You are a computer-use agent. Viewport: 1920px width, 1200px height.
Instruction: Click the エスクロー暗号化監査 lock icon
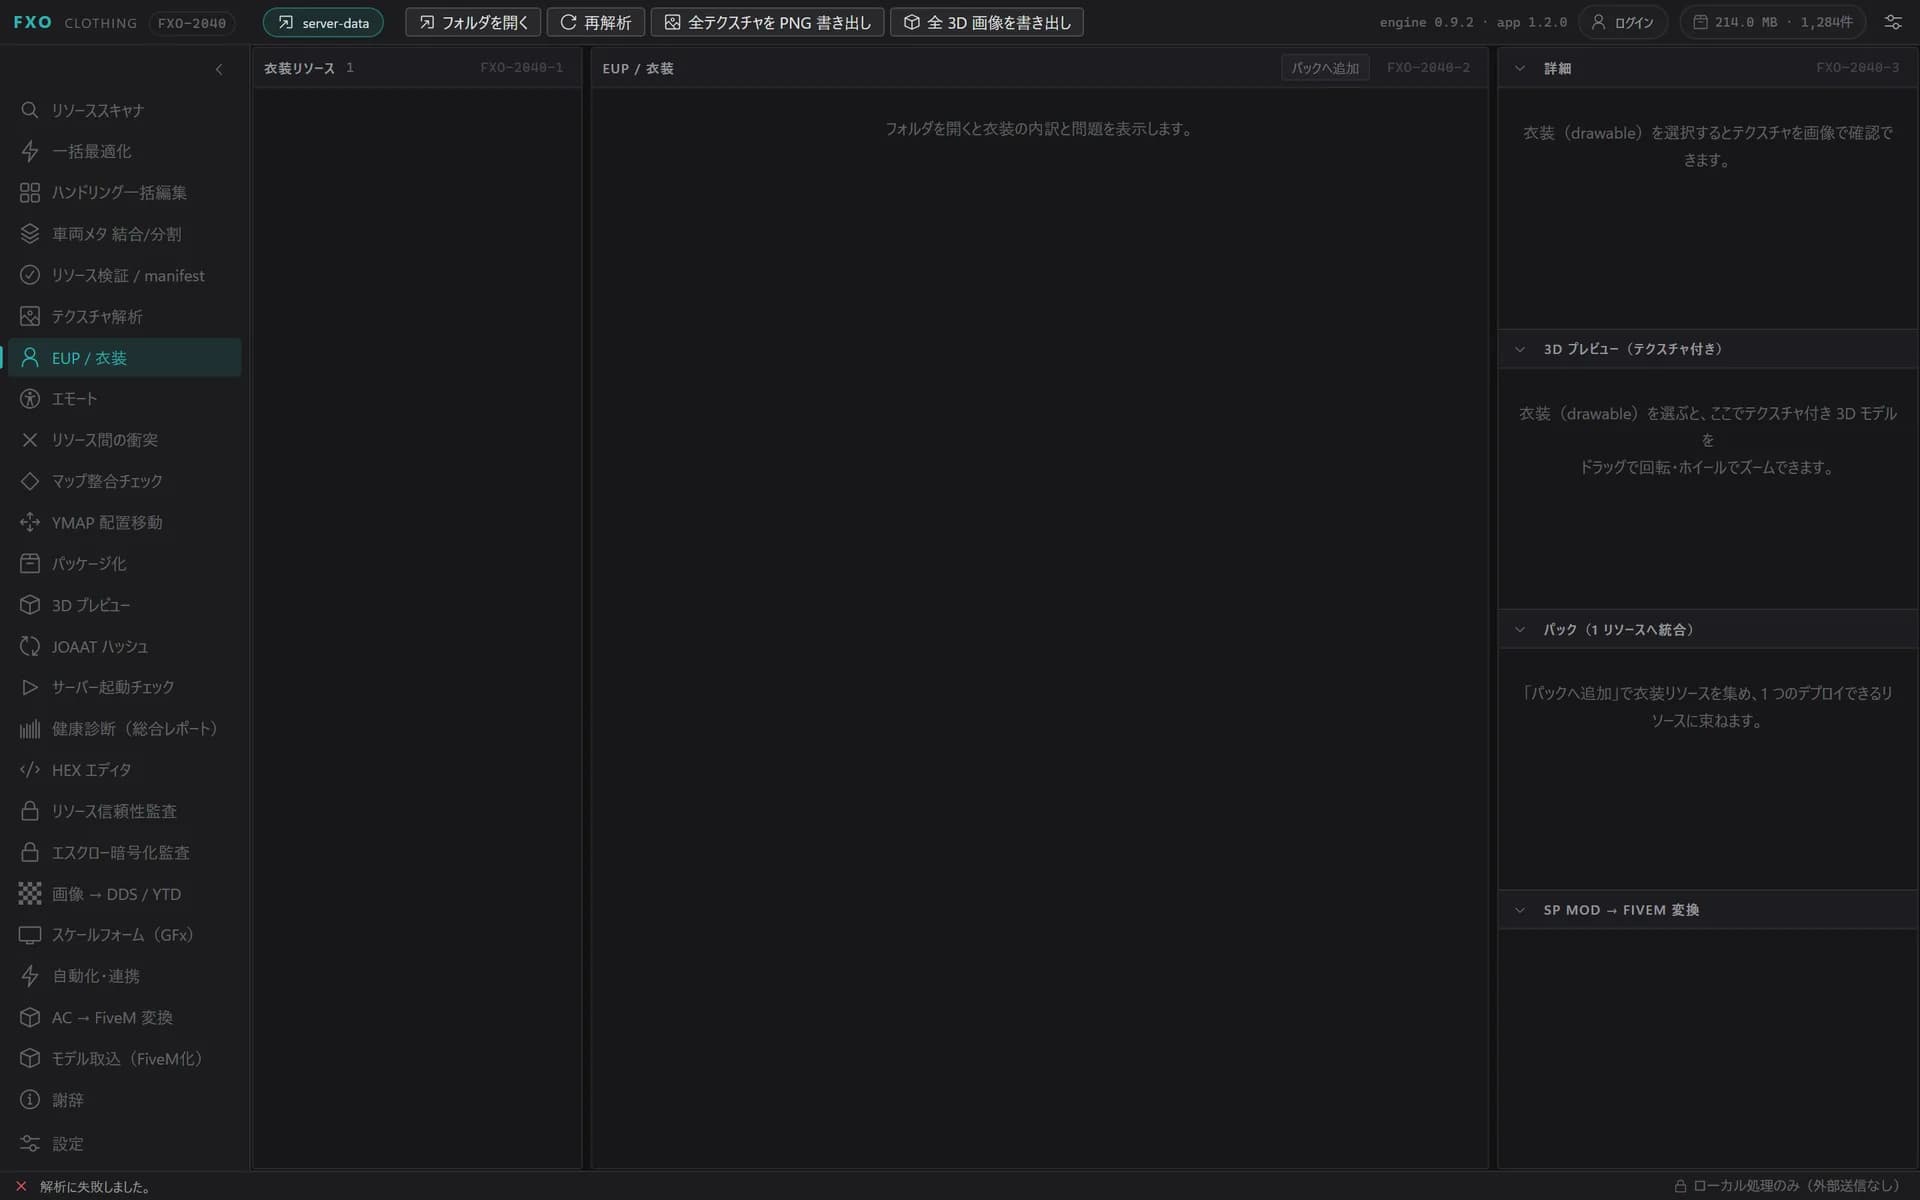pos(30,852)
